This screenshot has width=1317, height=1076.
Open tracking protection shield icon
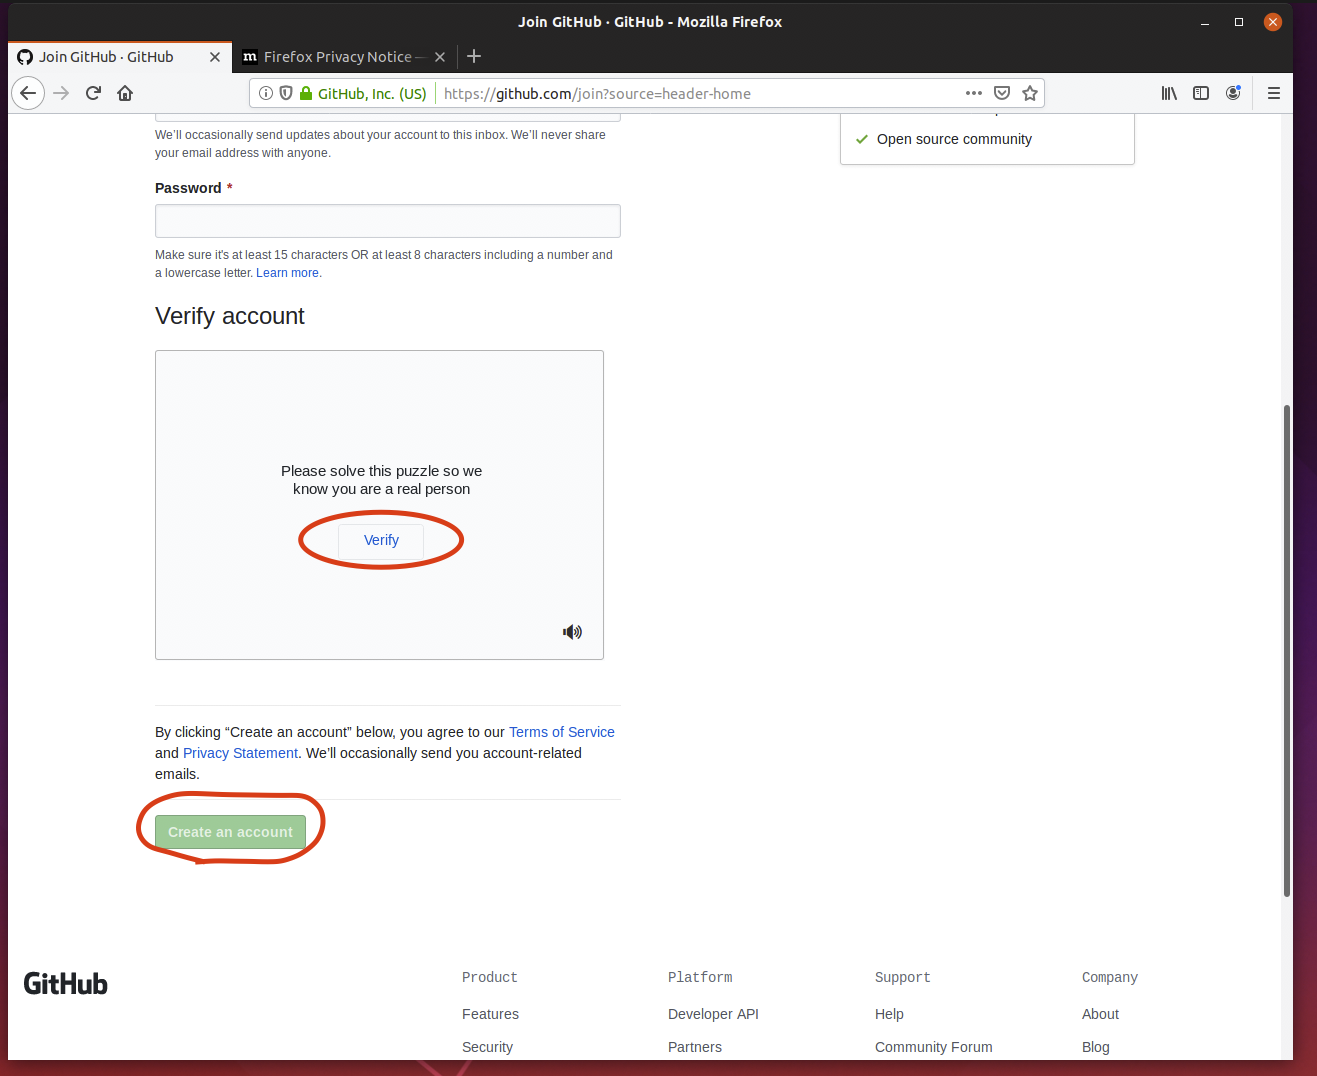(286, 93)
